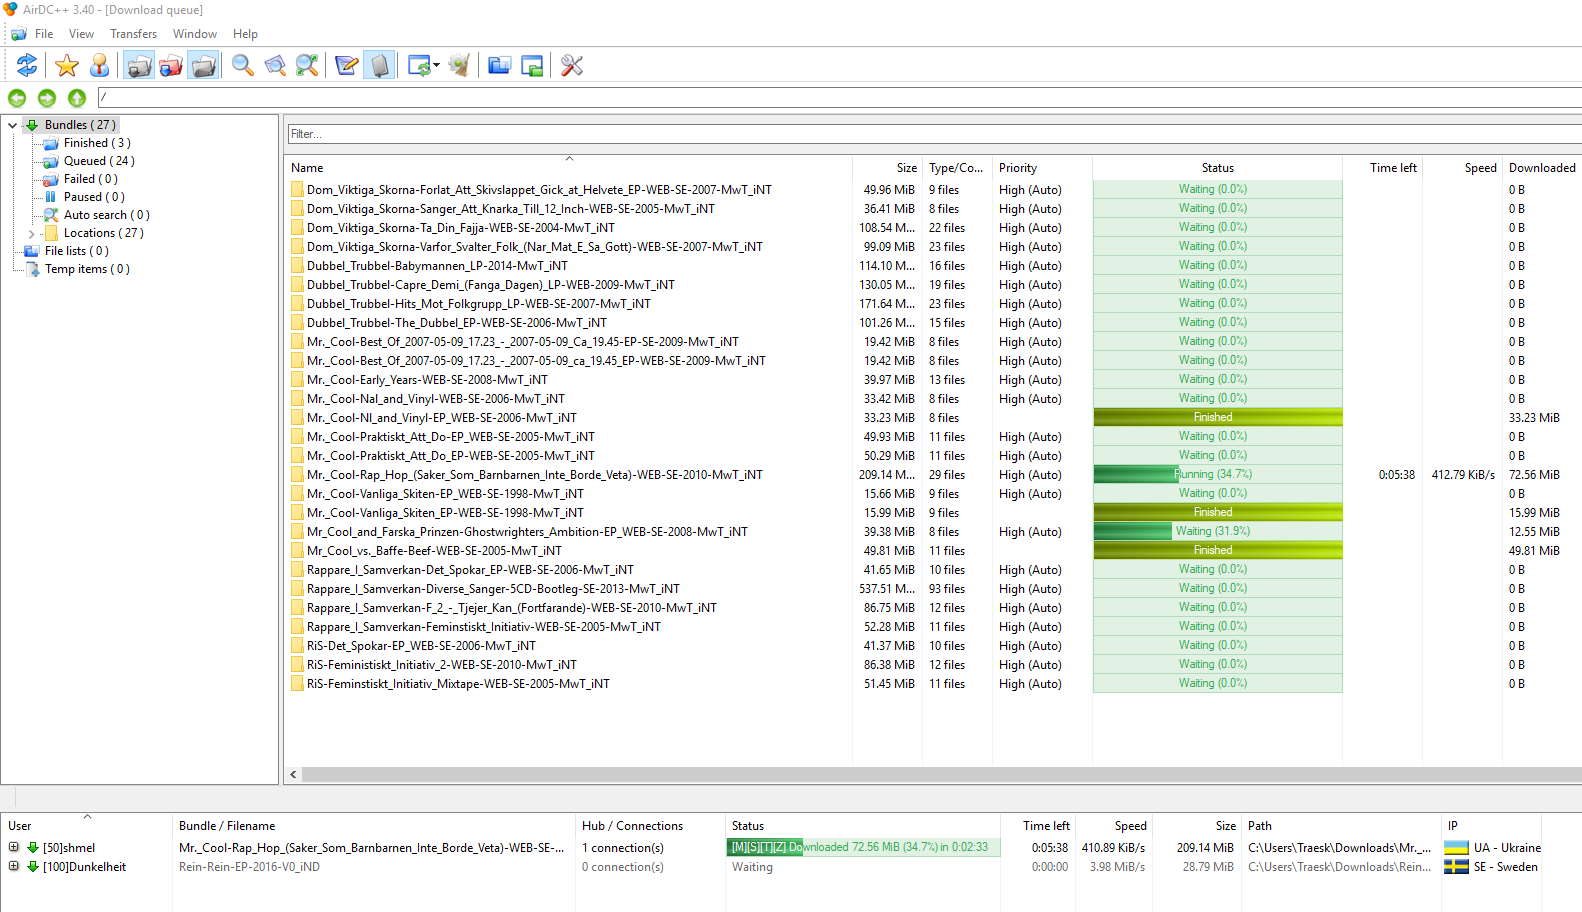Click the green forward arrow button
The width and height of the screenshot is (1582, 912).
(x=47, y=98)
